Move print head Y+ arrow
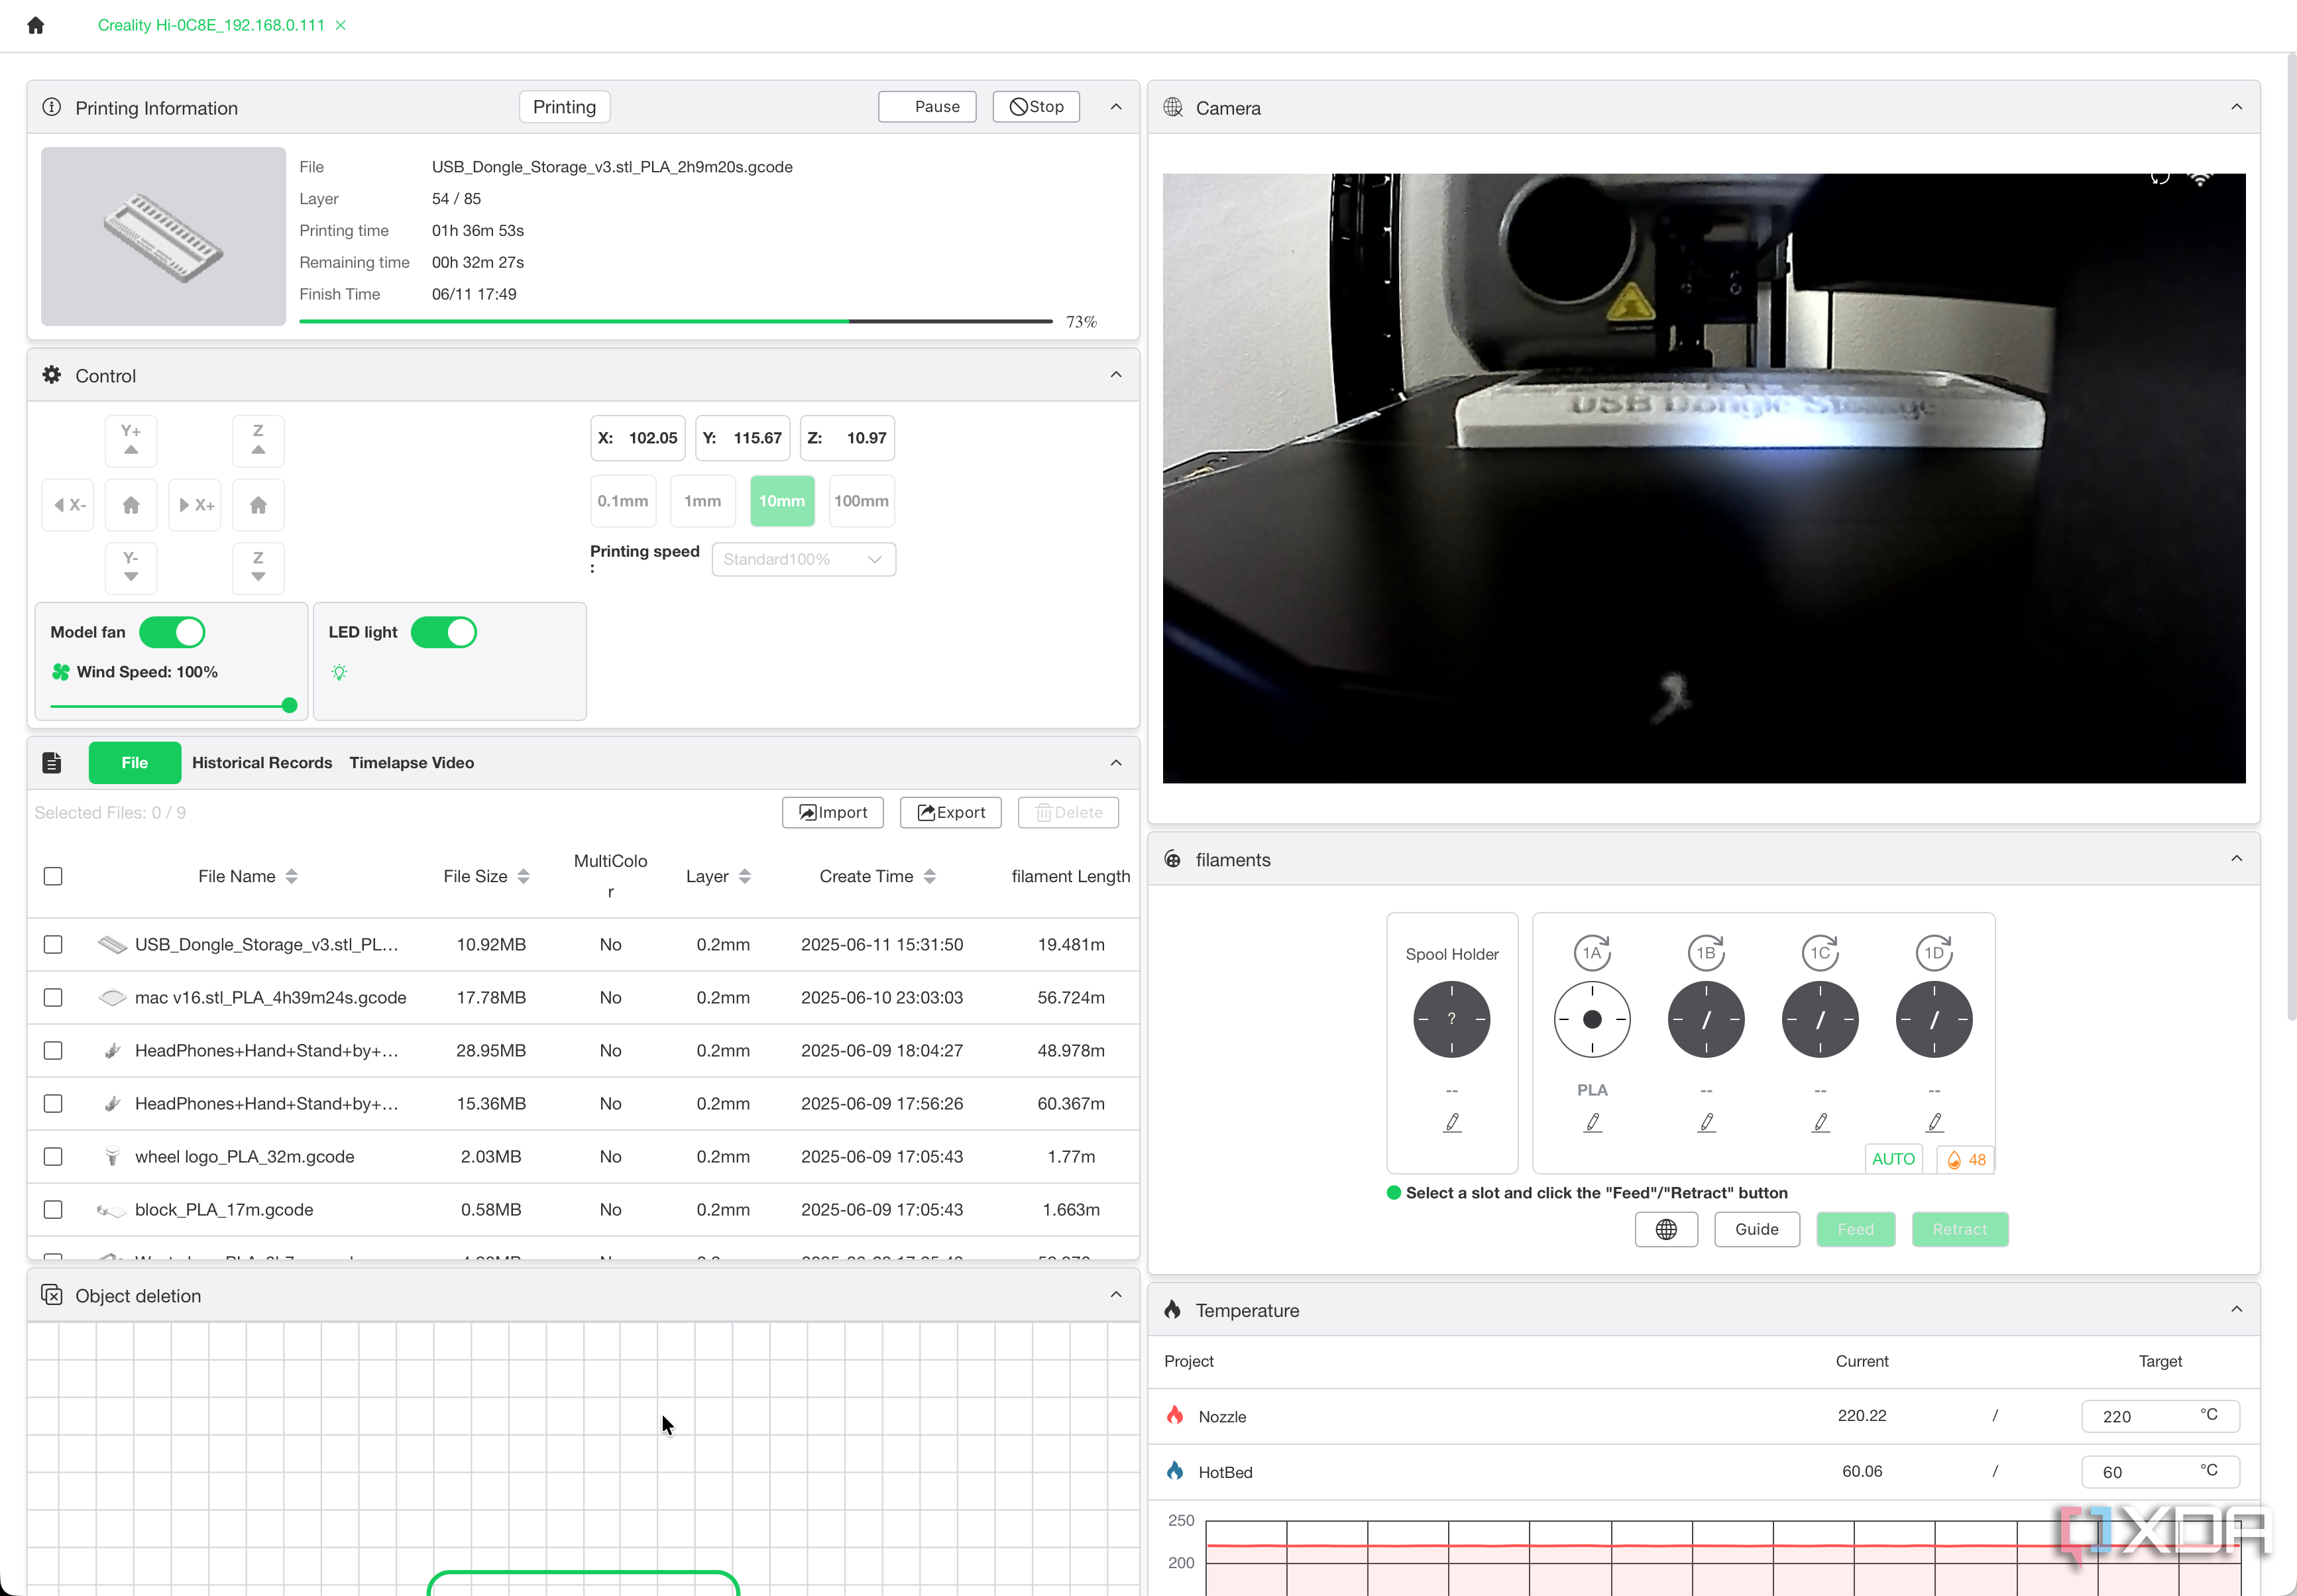 click(131, 440)
